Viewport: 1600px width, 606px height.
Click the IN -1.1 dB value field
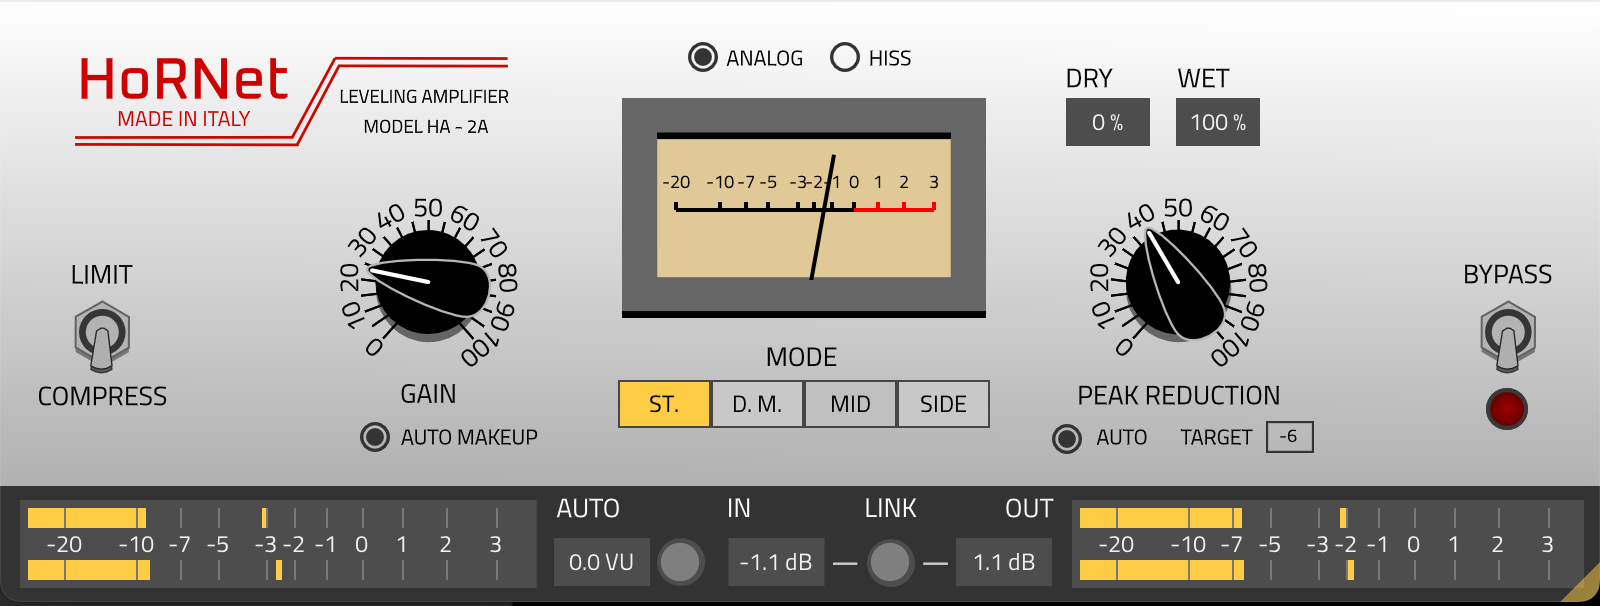[x=776, y=562]
